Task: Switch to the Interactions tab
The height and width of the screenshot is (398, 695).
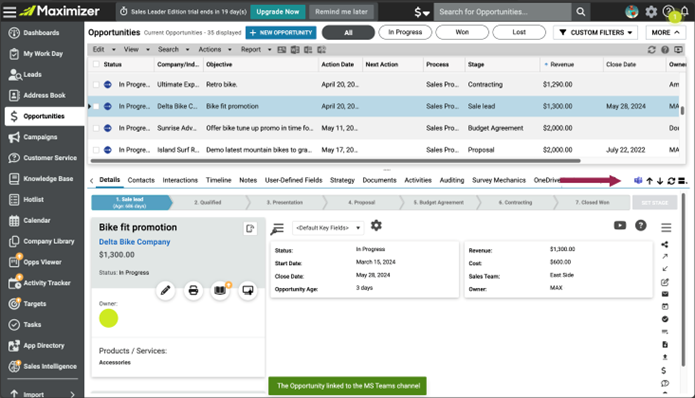Action: point(180,180)
